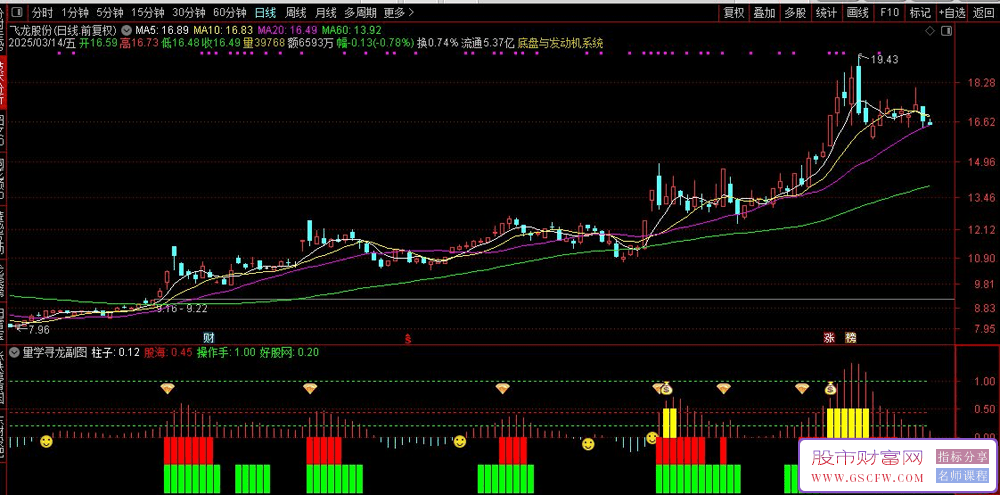Viewport: 1000px width, 495px height.
Task: Open the 更多 periods expander
Action: click(399, 12)
